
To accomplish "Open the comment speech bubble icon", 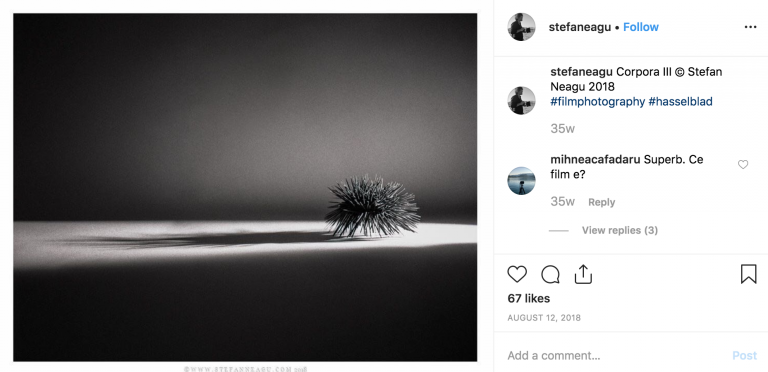I will pyautogui.click(x=550, y=274).
